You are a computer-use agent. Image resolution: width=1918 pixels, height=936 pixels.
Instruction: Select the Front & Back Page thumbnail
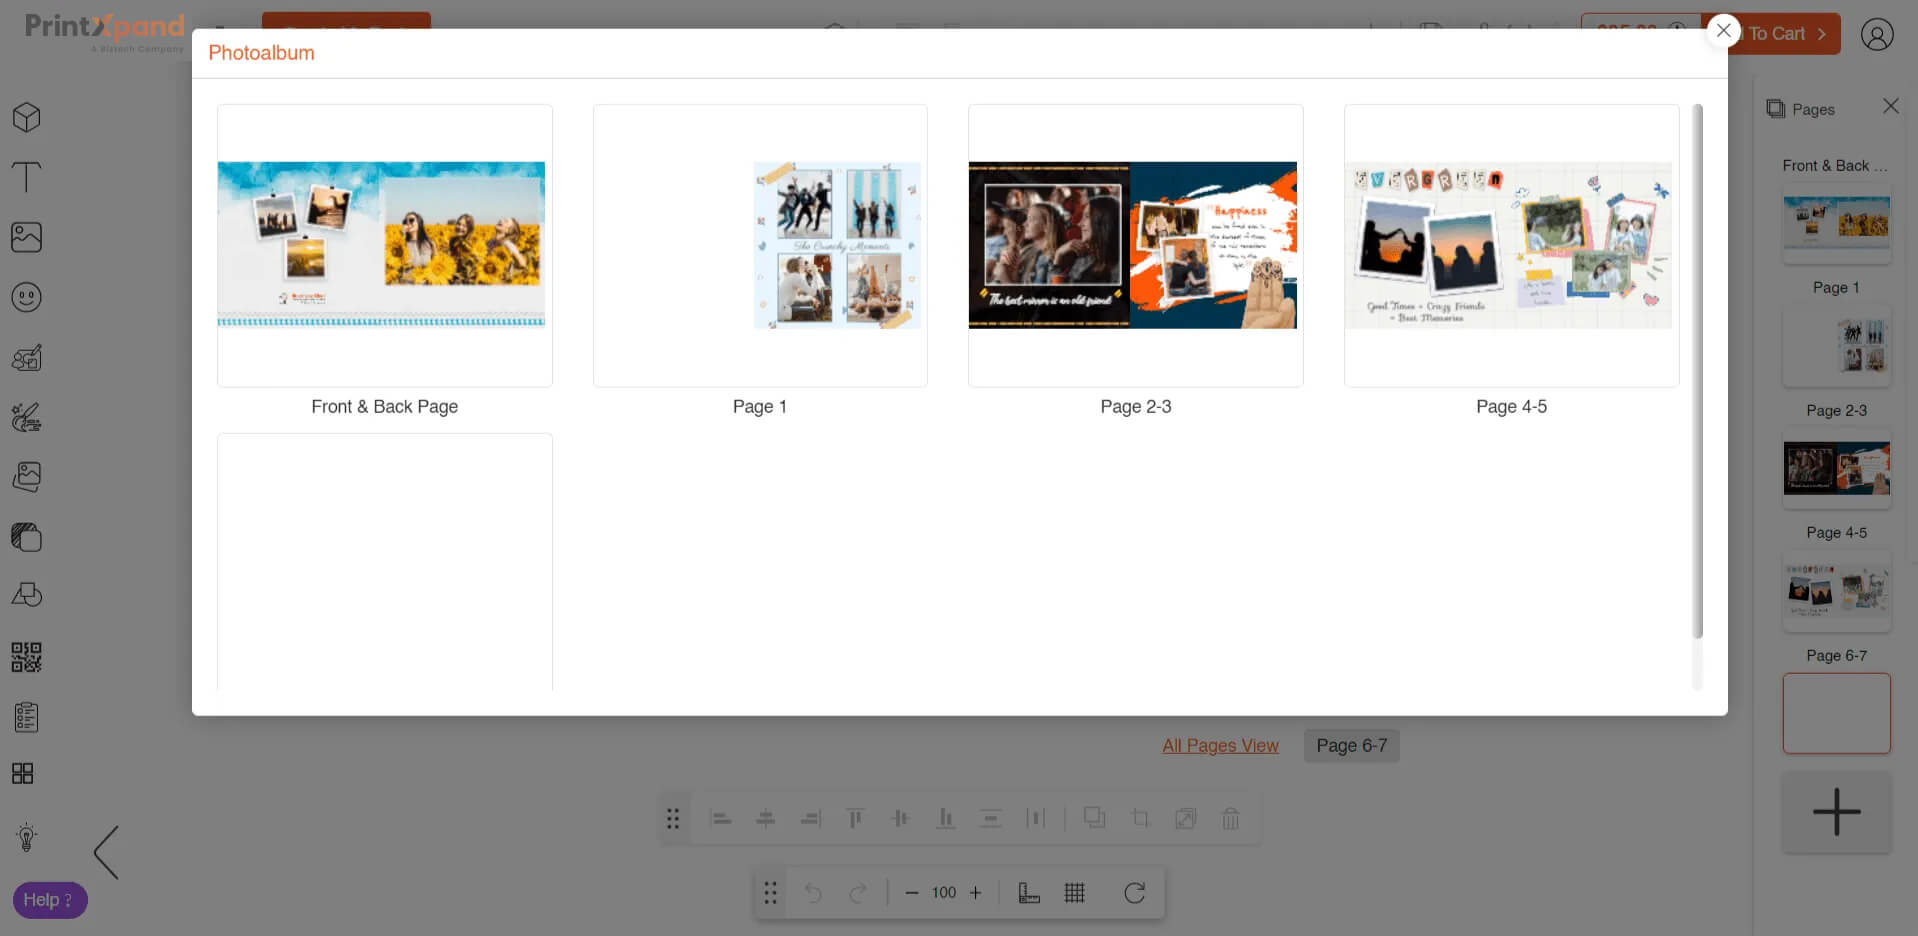click(x=384, y=246)
